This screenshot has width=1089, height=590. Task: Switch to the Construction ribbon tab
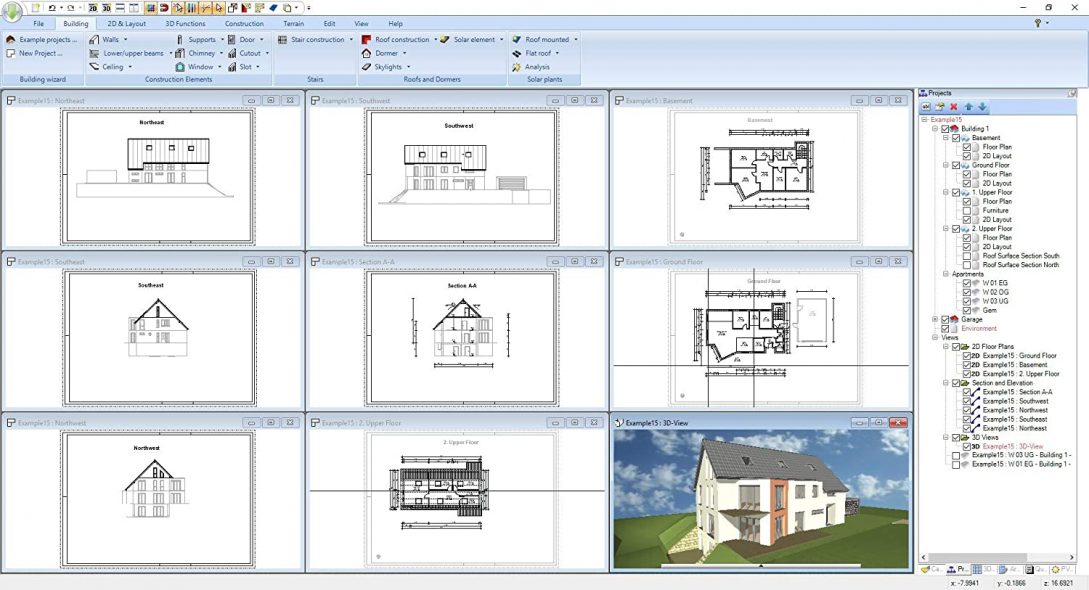(245, 23)
